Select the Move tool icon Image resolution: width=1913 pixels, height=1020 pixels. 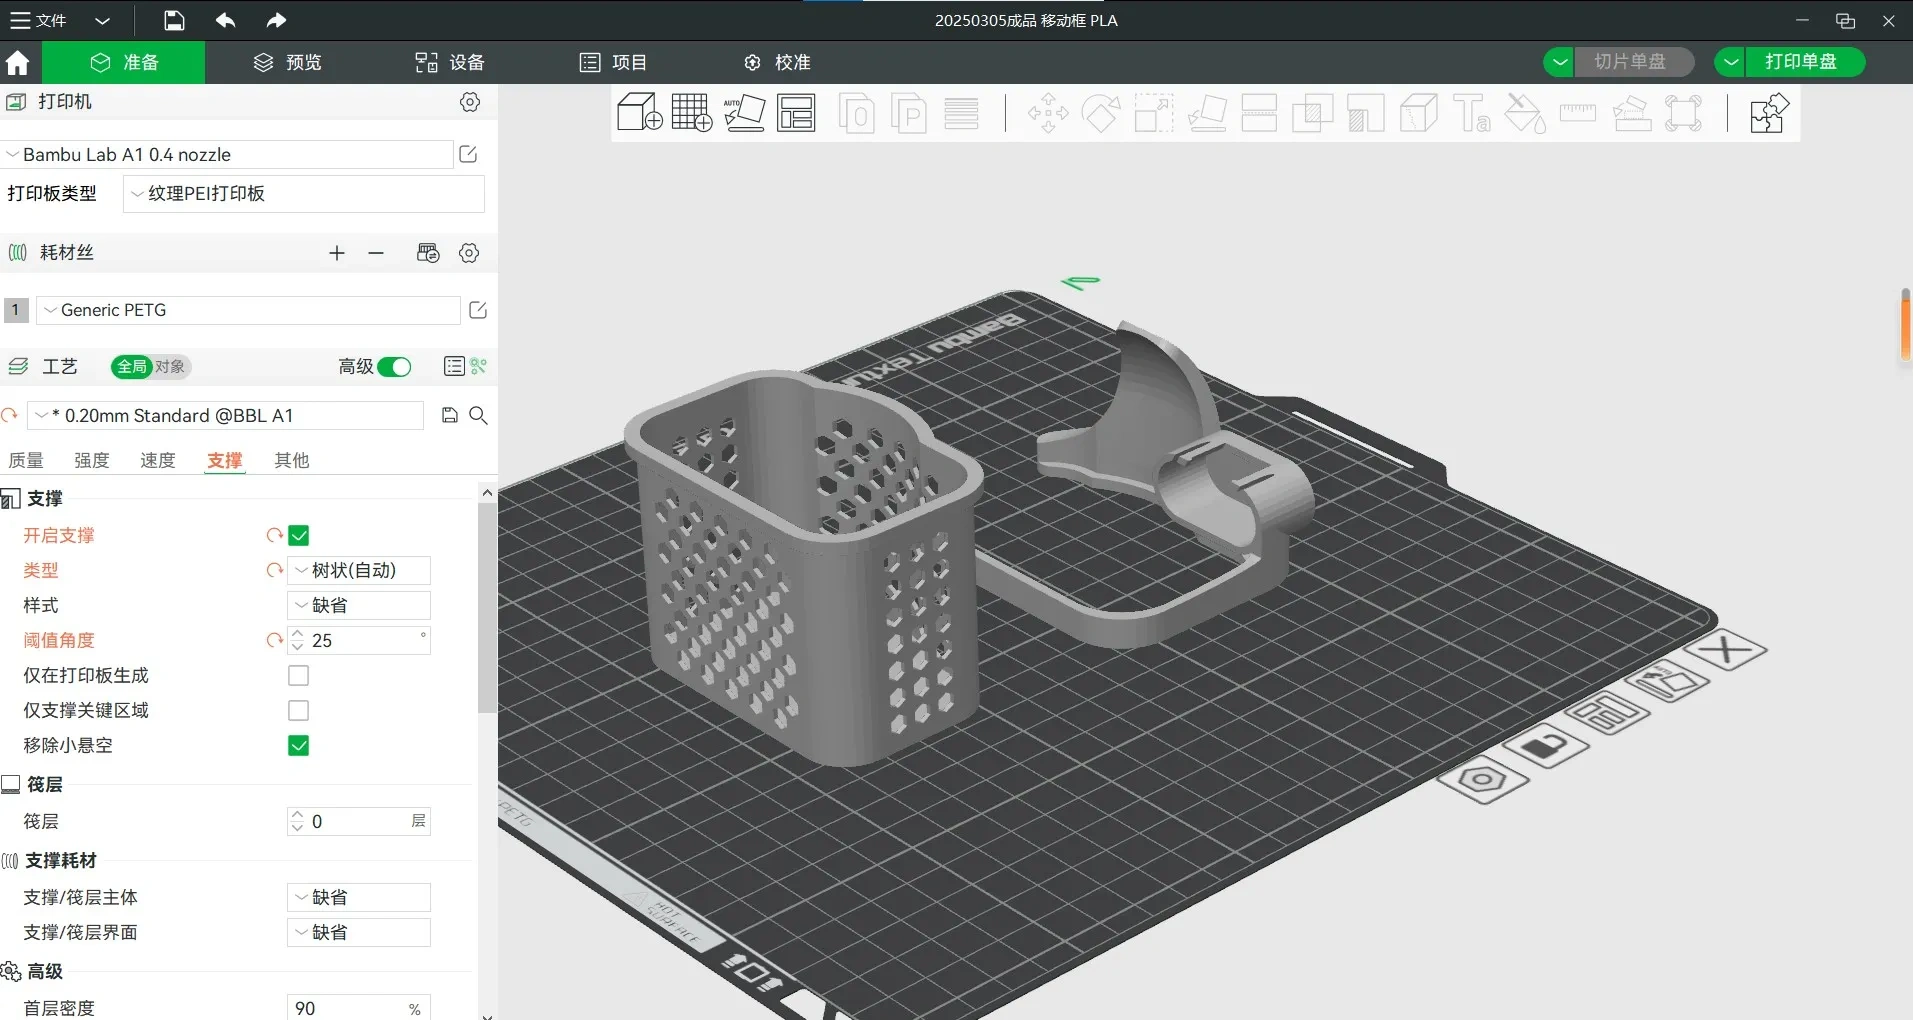tap(1048, 113)
